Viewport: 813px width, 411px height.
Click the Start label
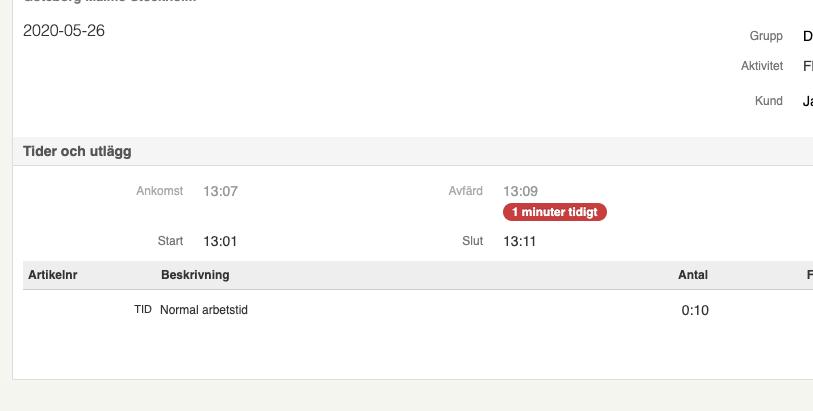pyautogui.click(x=171, y=241)
